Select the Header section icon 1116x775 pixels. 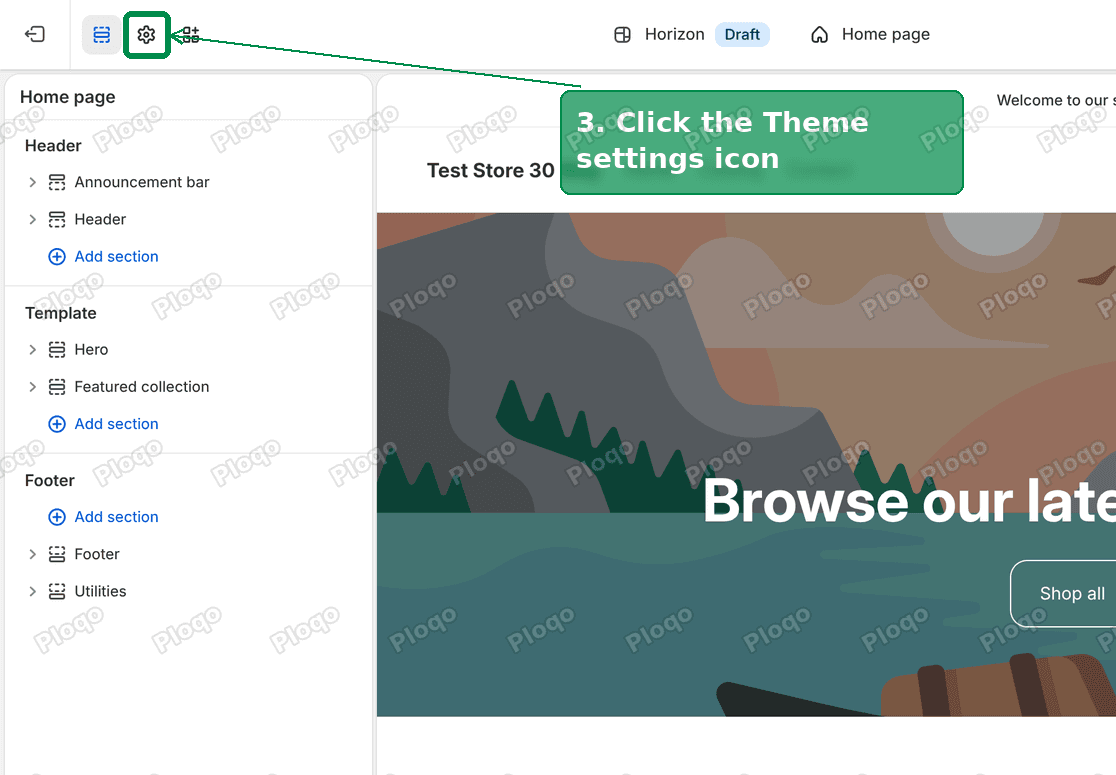tap(57, 219)
